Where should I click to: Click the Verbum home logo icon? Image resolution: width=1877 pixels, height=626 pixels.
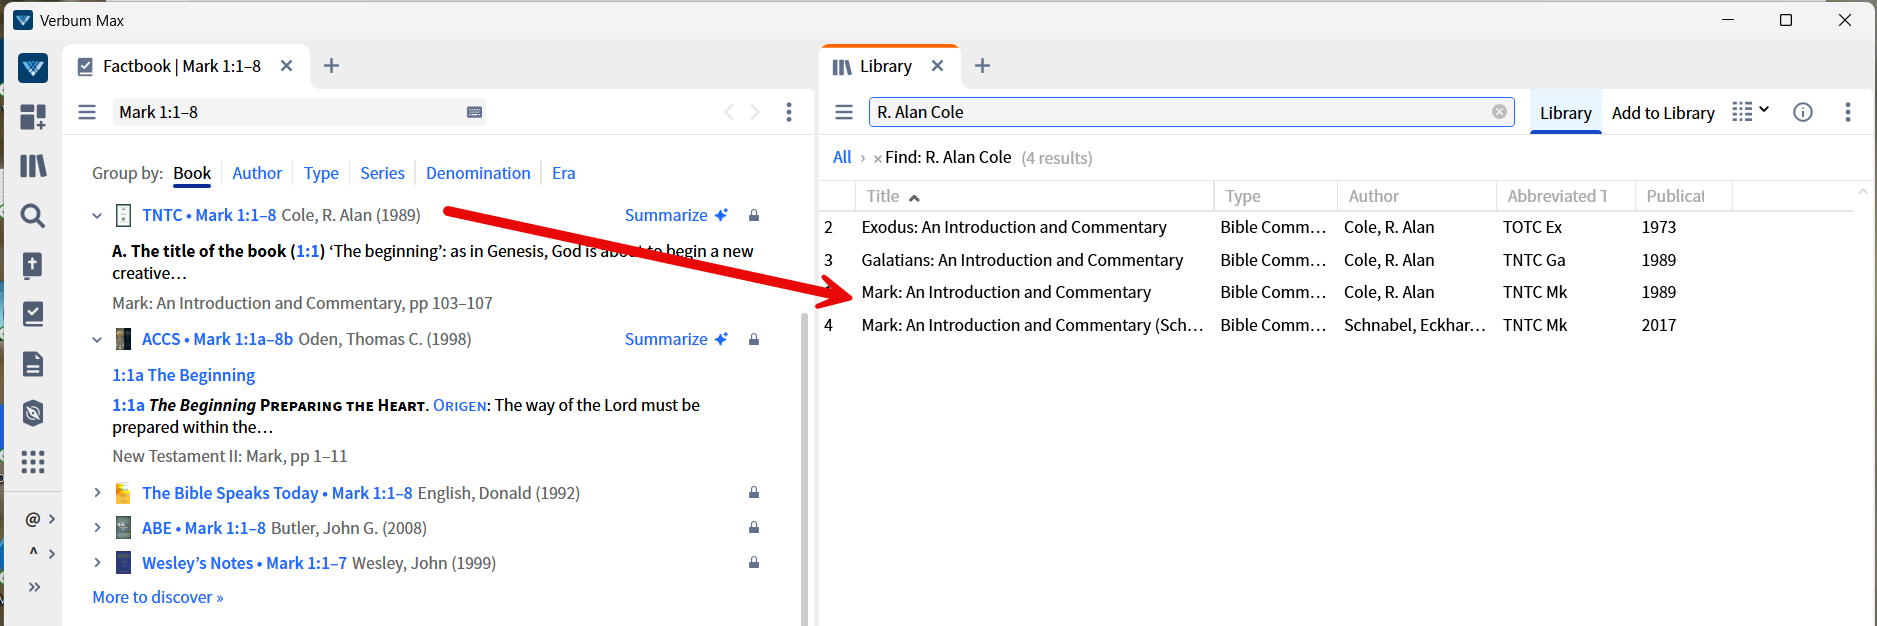(33, 68)
